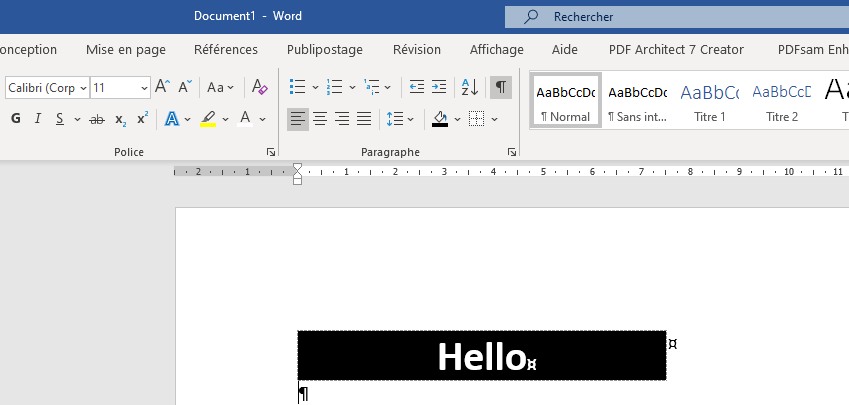Viewport: 849px width, 405px height.
Task: Clear all formatting with the eraser icon
Action: [x=259, y=87]
